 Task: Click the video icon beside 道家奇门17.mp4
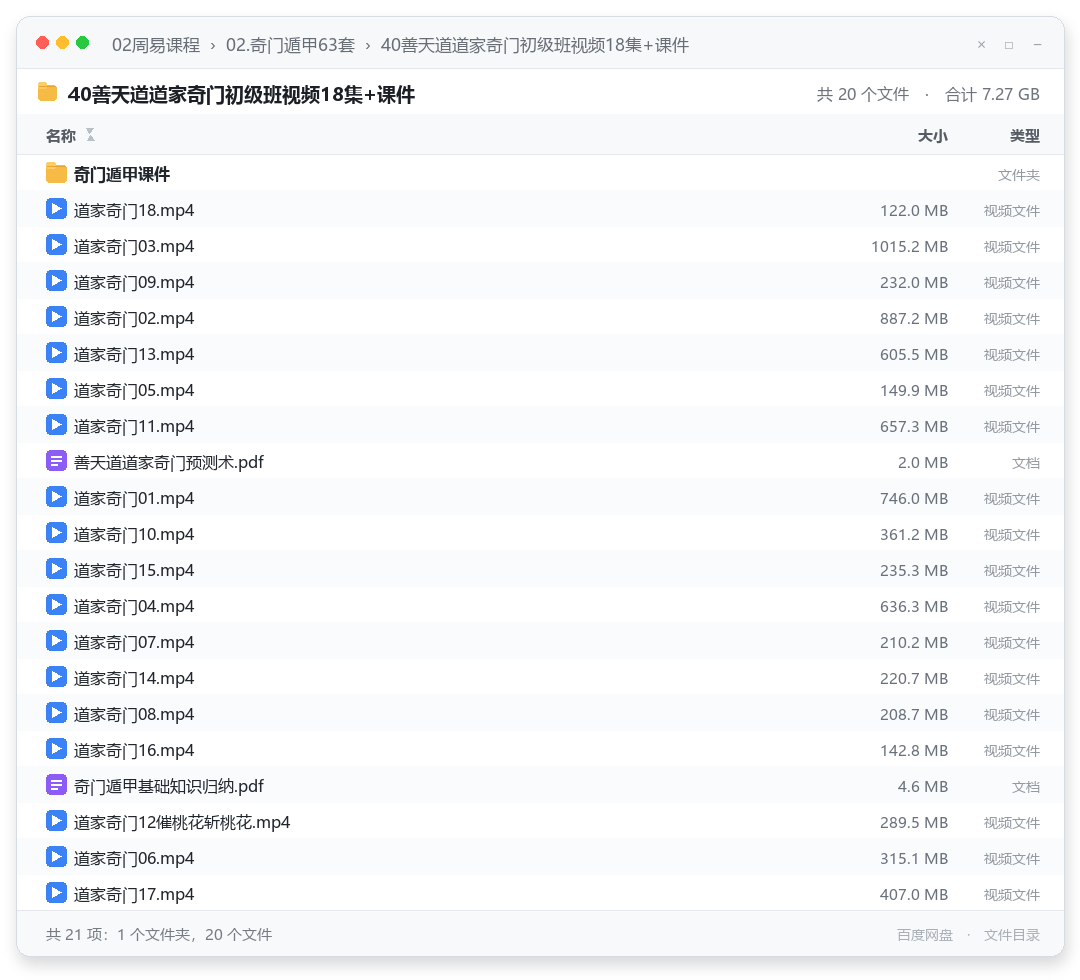click(x=56, y=893)
